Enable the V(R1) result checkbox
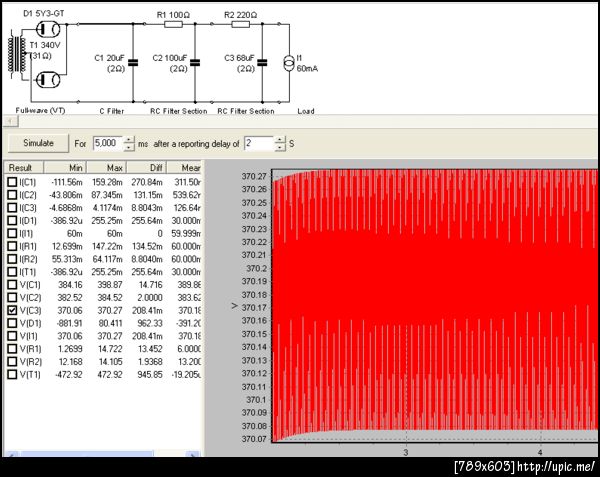Viewport: 600px width, 477px height. coord(12,348)
